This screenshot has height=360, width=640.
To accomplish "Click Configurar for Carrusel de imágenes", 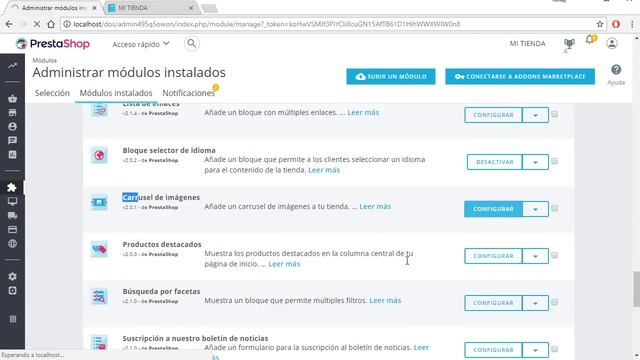I will pos(493,209).
